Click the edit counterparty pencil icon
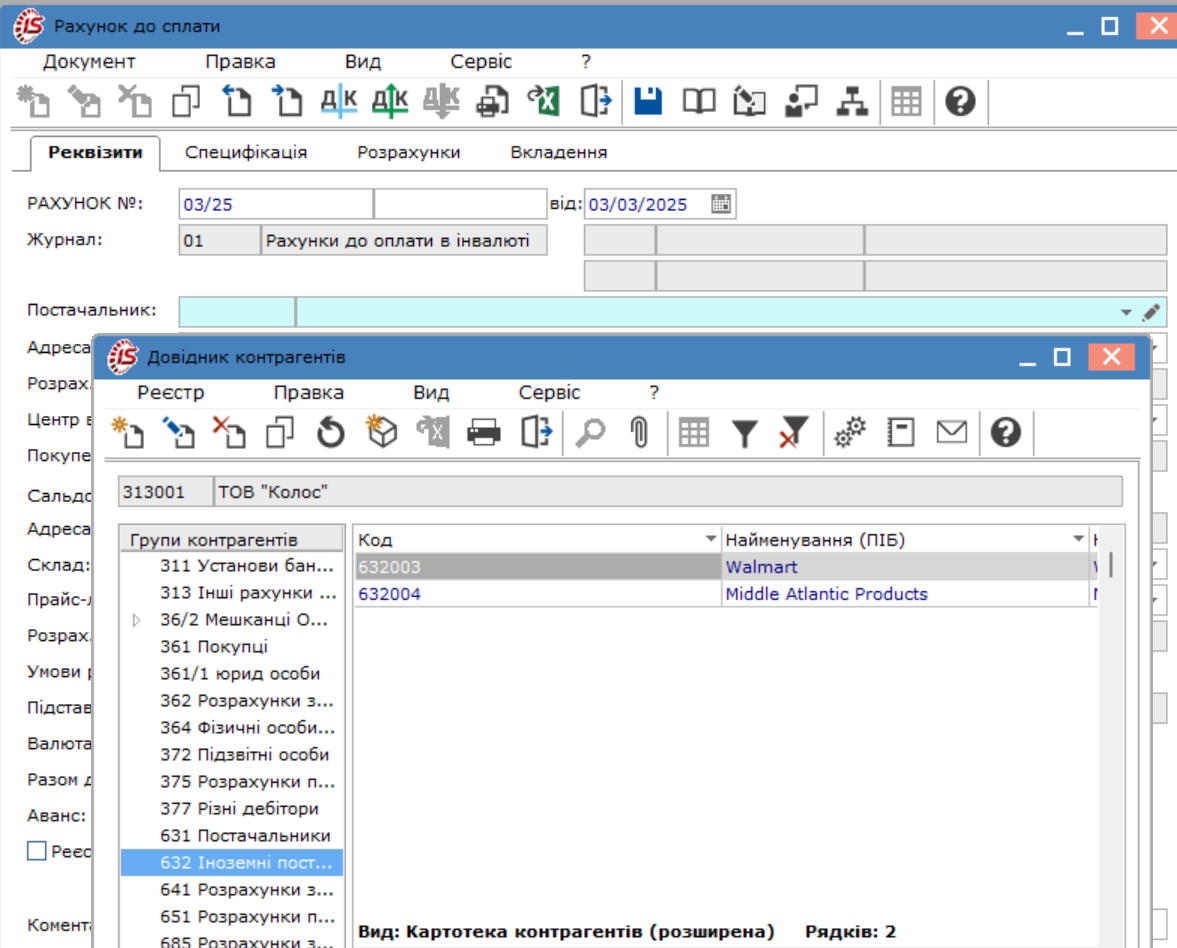The height and width of the screenshot is (948, 1177). point(179,432)
